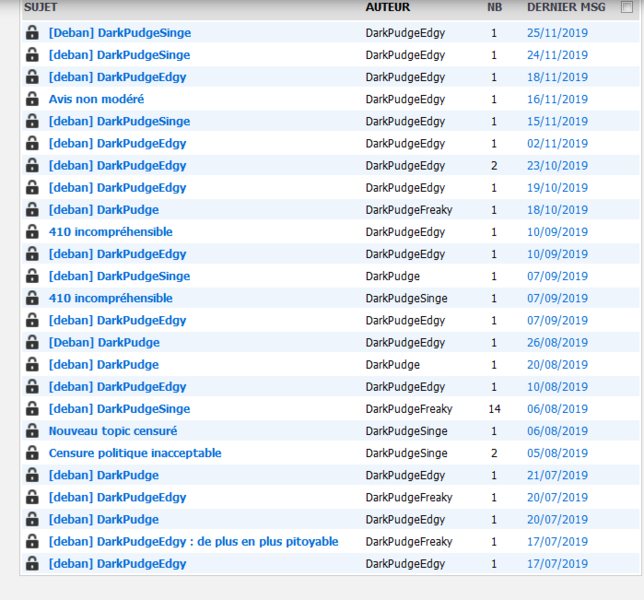Click the last message date 23/10/2019
Viewport: 644px width, 600px height.
click(x=557, y=166)
